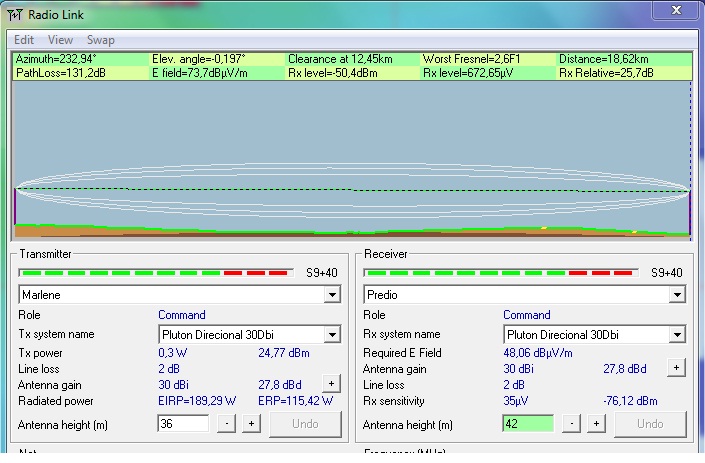The height and width of the screenshot is (463, 705).
Task: Expand the Predio receiver station dropdown
Action: click(677, 295)
